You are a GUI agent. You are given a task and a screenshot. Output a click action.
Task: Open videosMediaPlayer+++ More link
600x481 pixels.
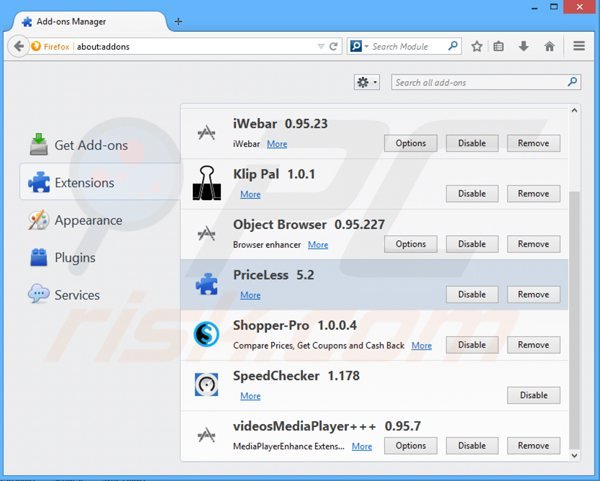tap(362, 447)
